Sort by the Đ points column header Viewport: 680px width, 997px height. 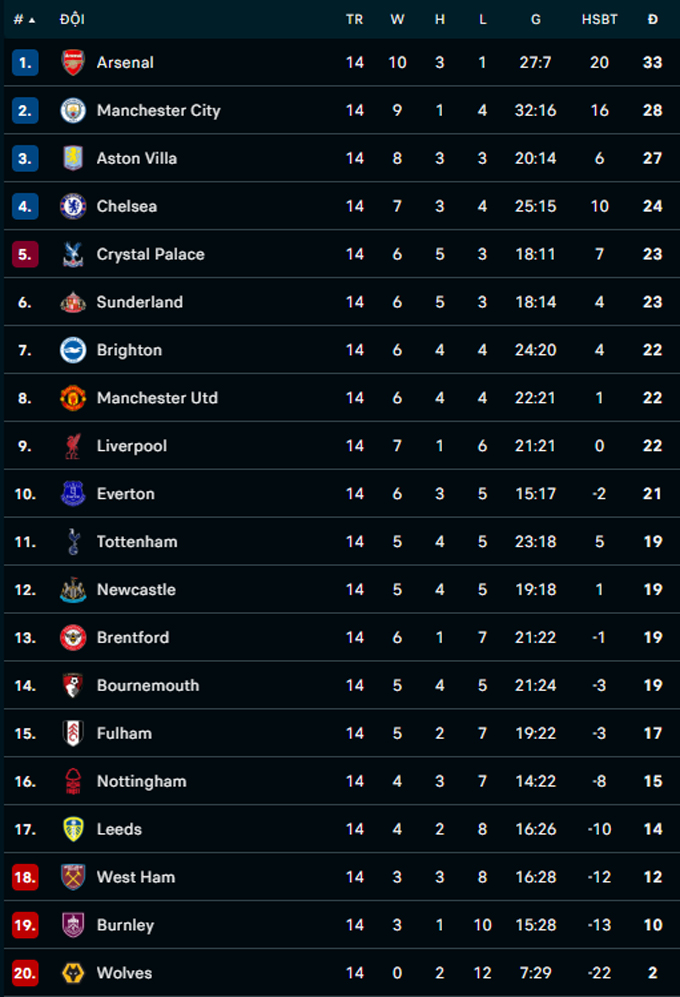[x=652, y=19]
